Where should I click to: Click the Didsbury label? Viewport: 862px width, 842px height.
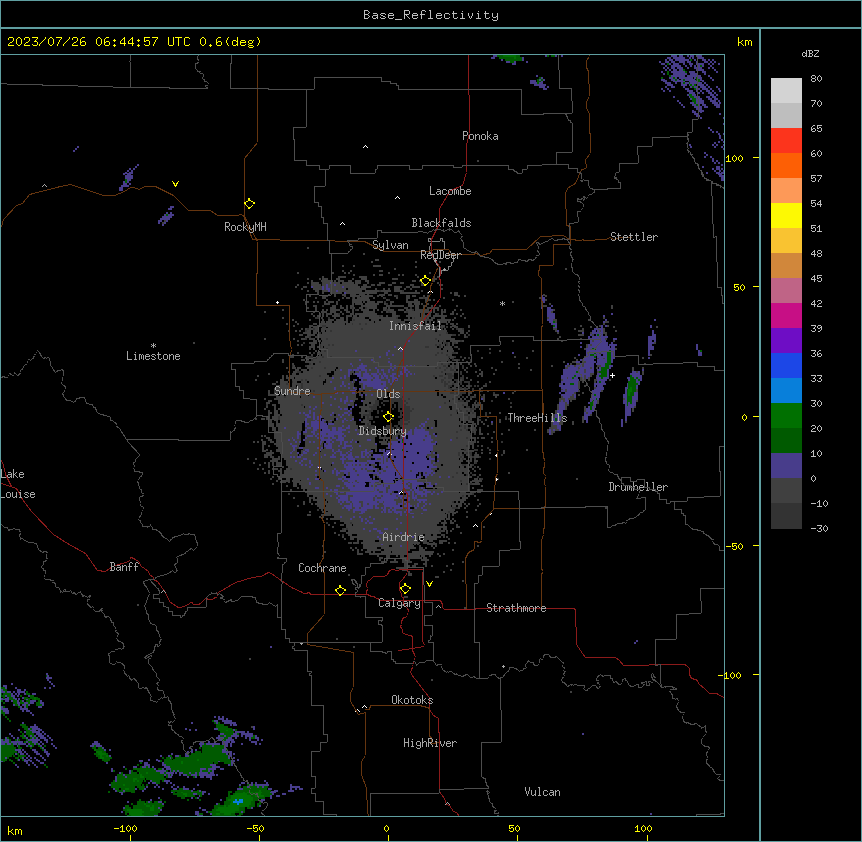383,431
